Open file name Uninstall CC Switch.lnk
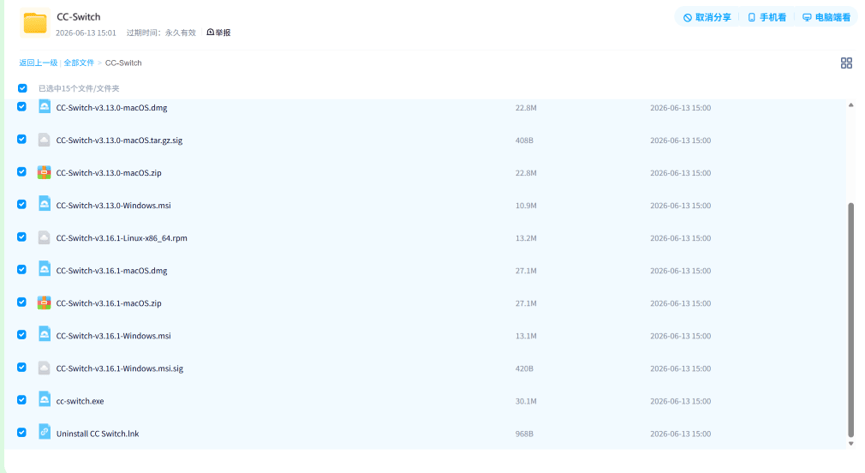The height and width of the screenshot is (473, 865). point(98,433)
